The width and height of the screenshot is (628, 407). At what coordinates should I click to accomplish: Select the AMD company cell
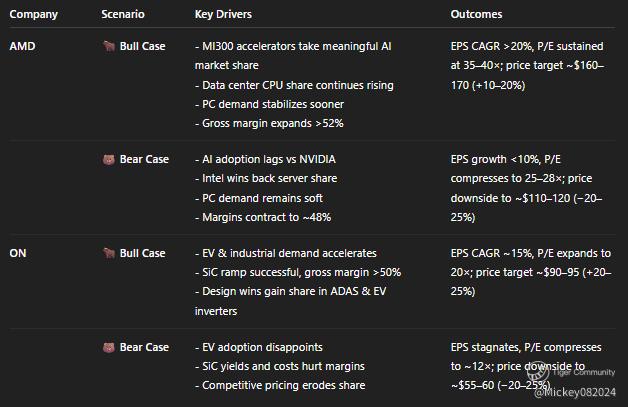point(22,46)
